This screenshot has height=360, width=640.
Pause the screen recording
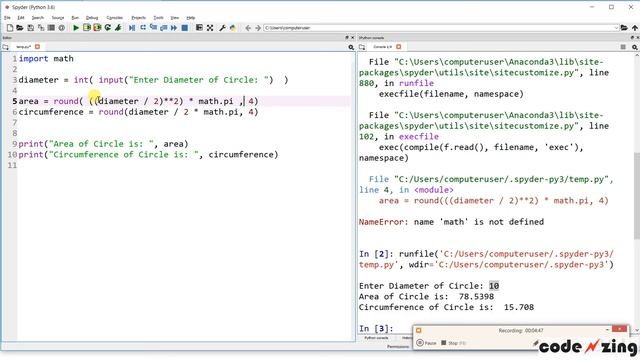[426, 343]
